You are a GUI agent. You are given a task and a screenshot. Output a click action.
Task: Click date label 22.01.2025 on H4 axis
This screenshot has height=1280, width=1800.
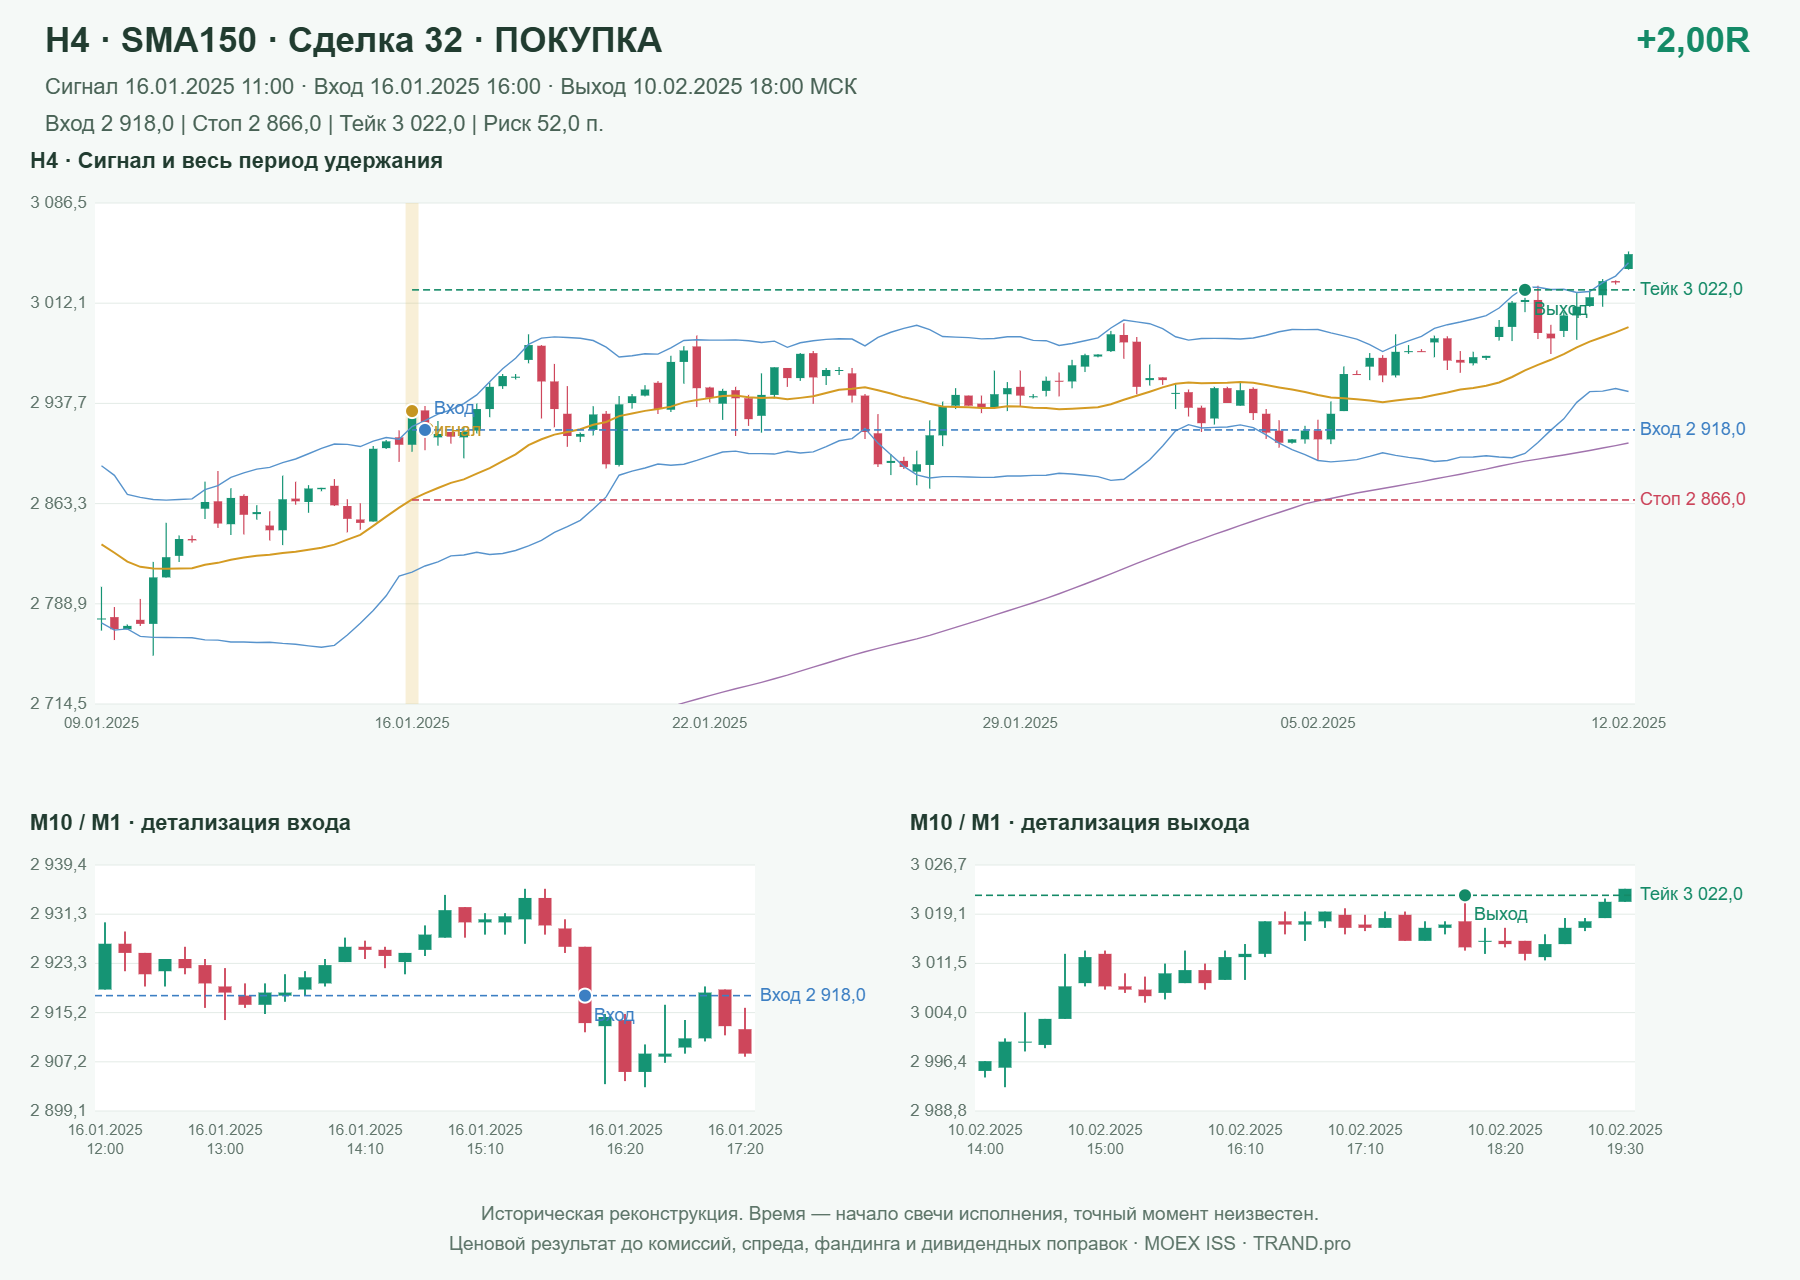(709, 723)
